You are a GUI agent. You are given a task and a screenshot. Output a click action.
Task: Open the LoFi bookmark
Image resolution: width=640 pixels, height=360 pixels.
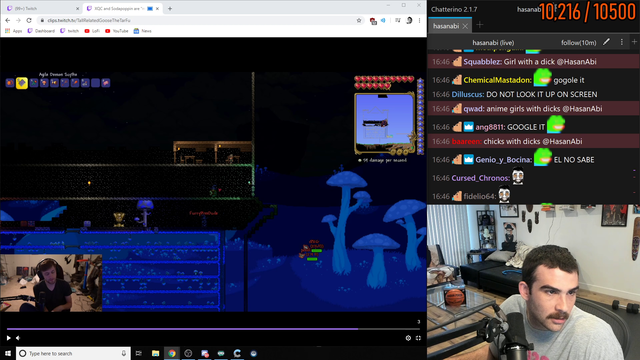(x=92, y=31)
